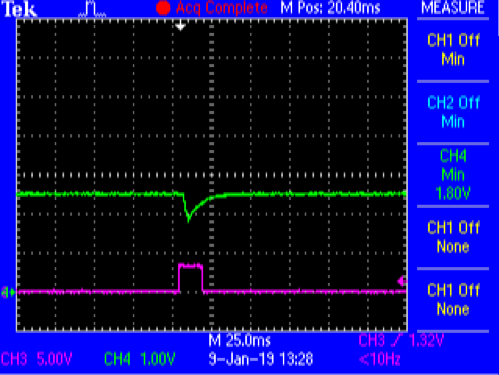Click the "CH4 1.00V" scale readout
499x375 pixels.
pos(140,359)
